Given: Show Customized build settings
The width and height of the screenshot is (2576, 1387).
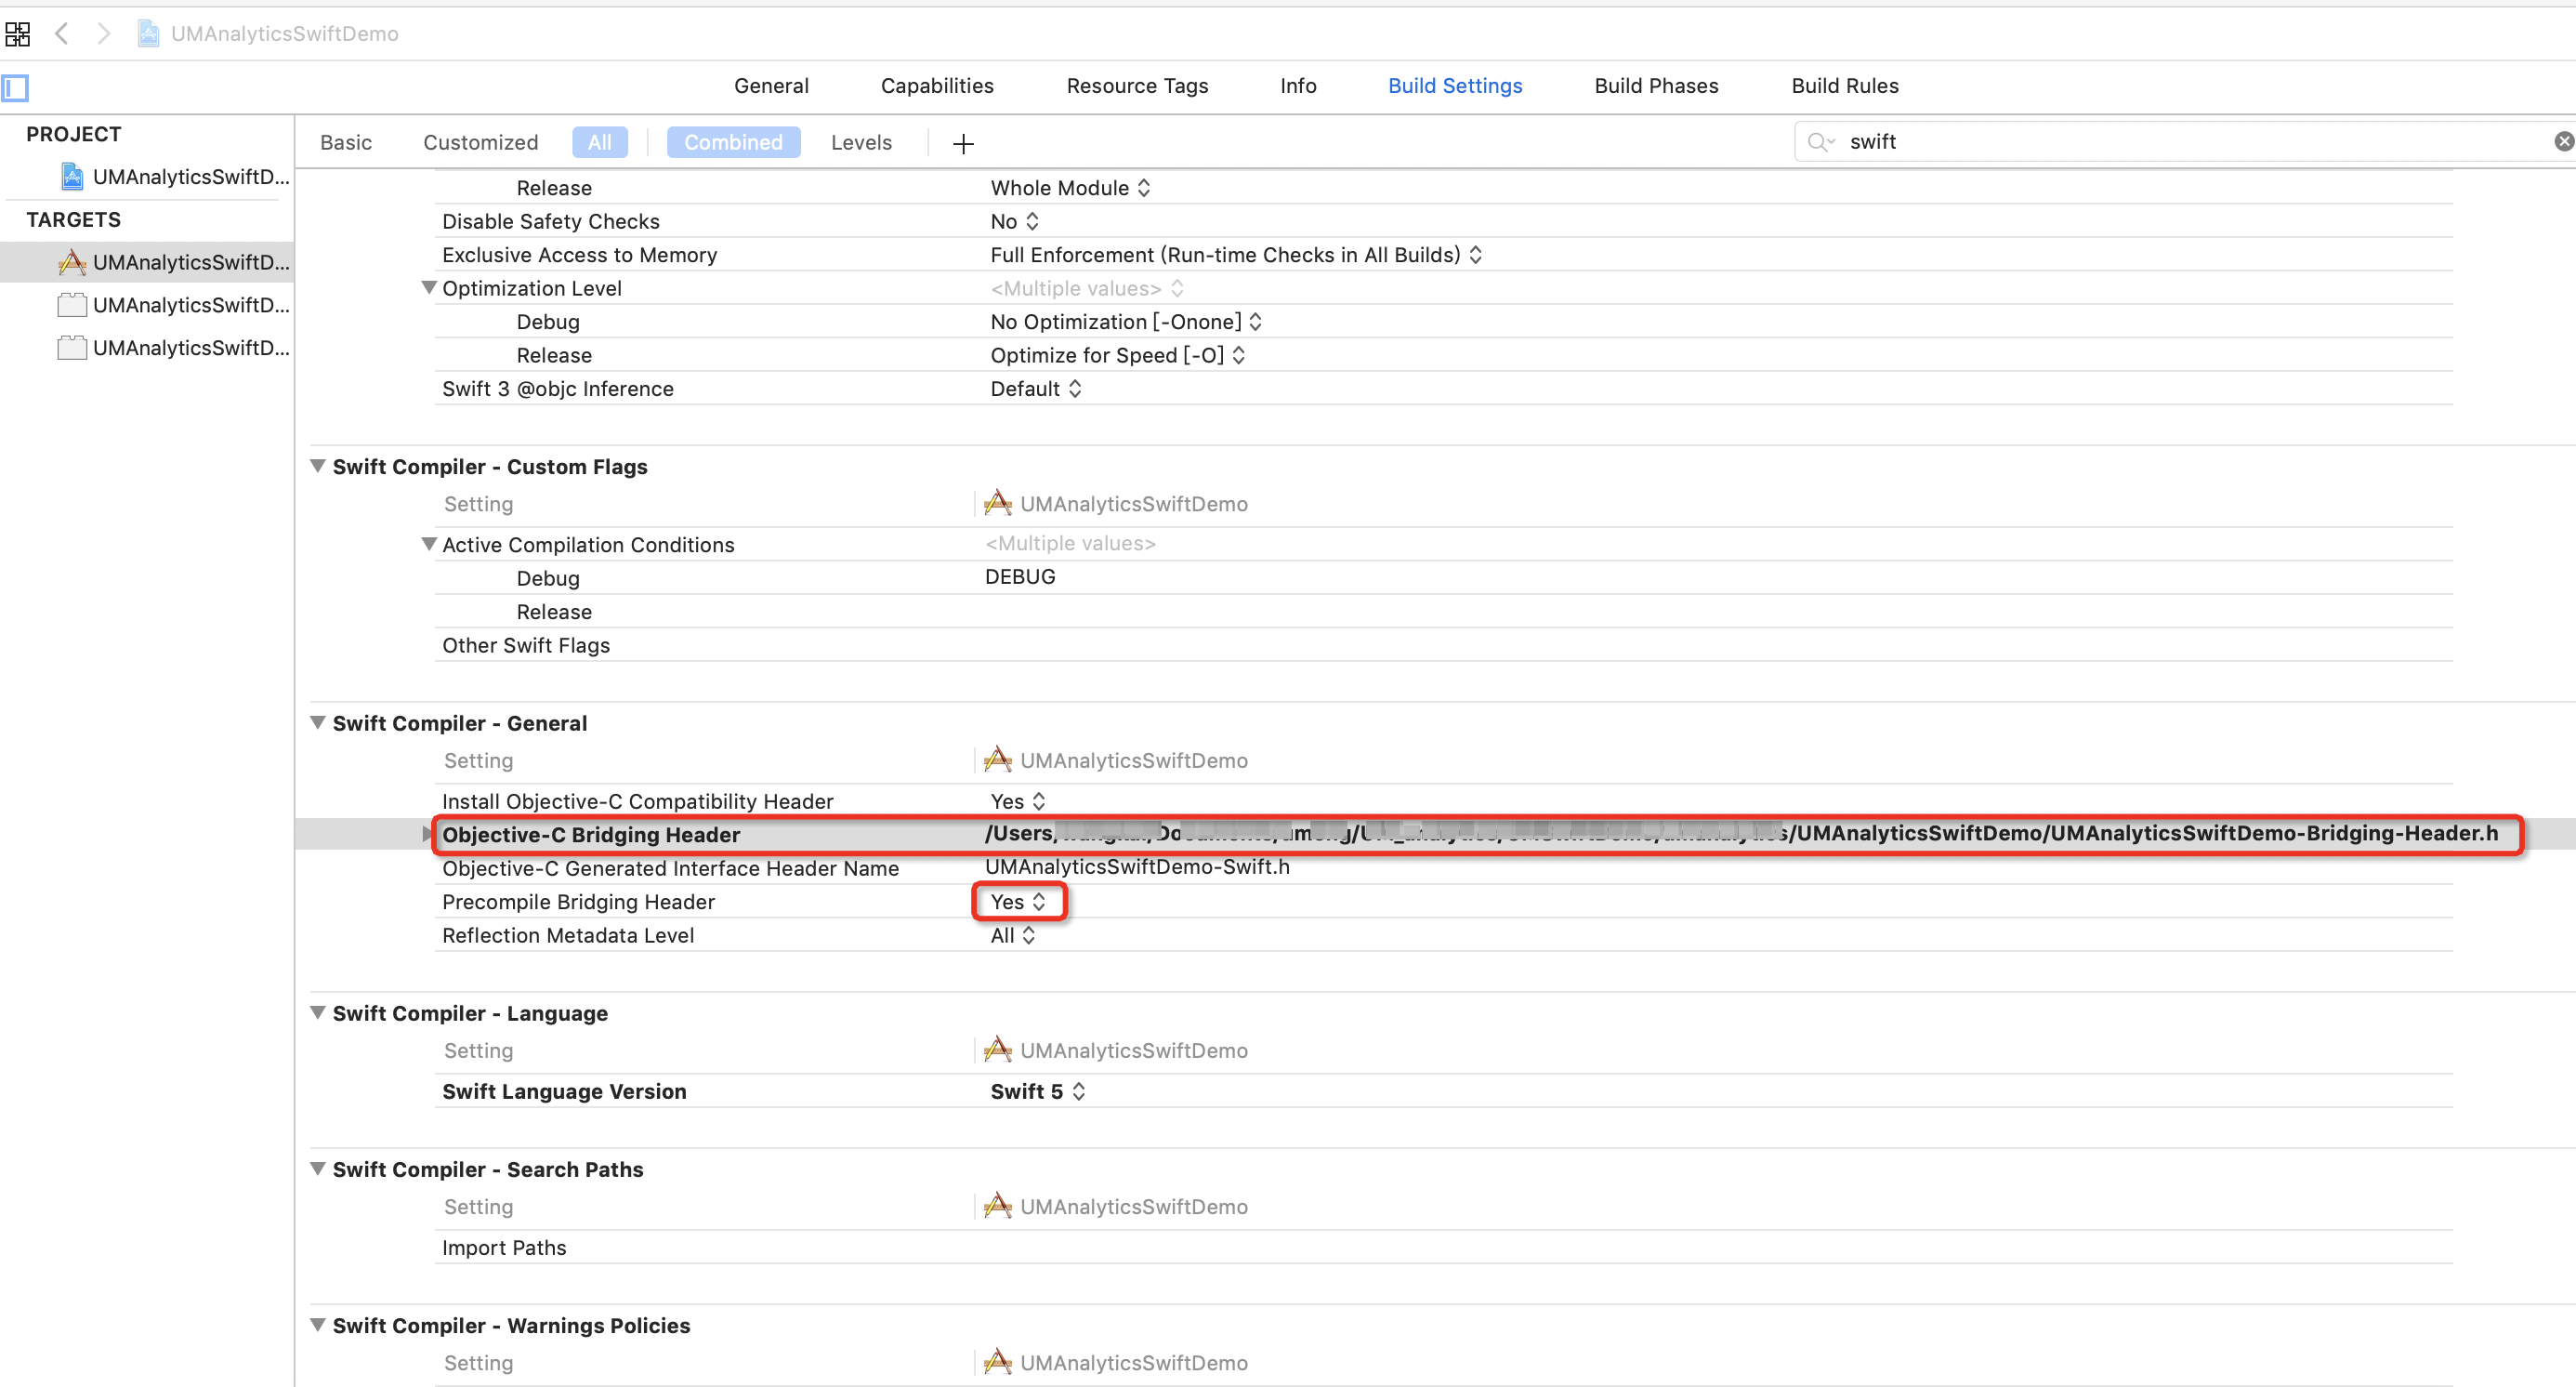Looking at the screenshot, I should [480, 143].
